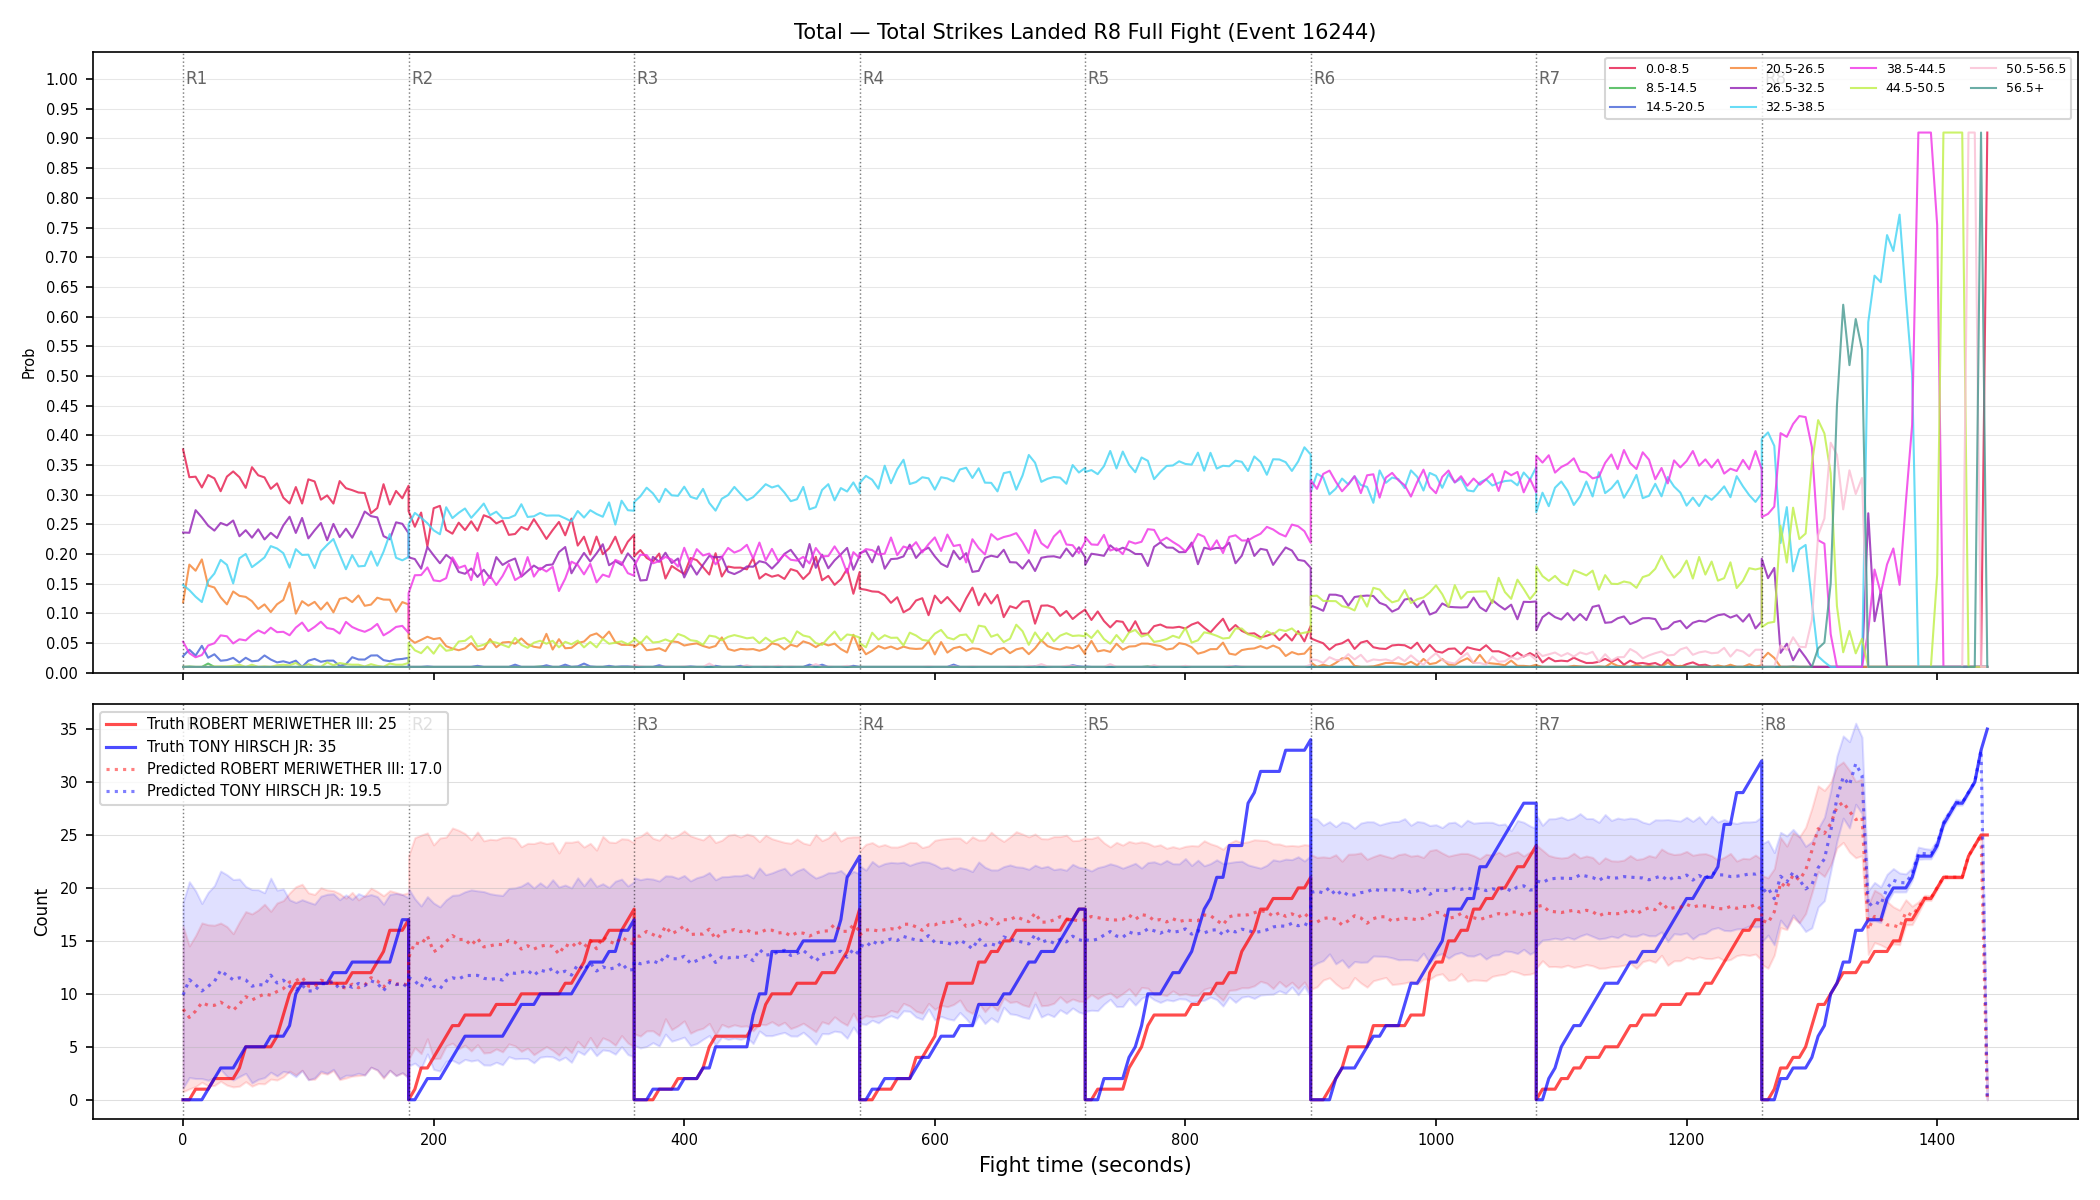Screen dimensions: 2100x1200
Task: Click the yellow-green line swatch beside 44.5-50.5
Action: 1864,88
